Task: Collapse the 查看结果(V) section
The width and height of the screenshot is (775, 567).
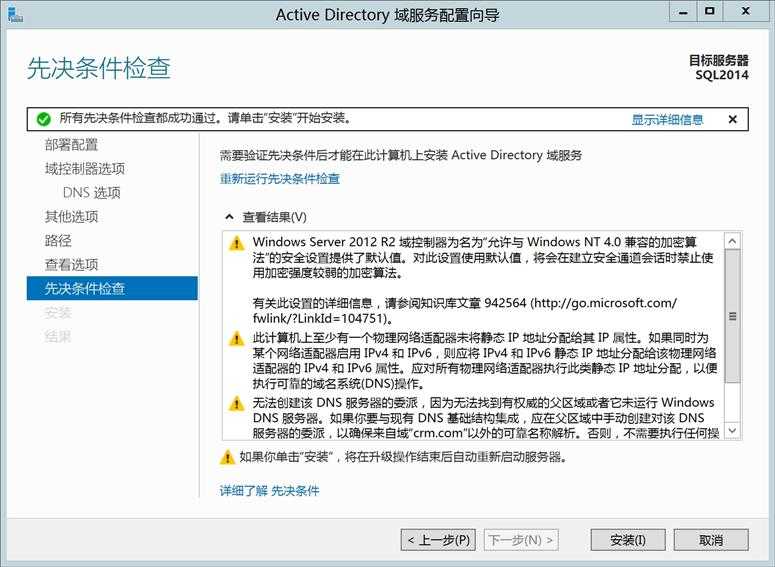Action: (x=229, y=217)
